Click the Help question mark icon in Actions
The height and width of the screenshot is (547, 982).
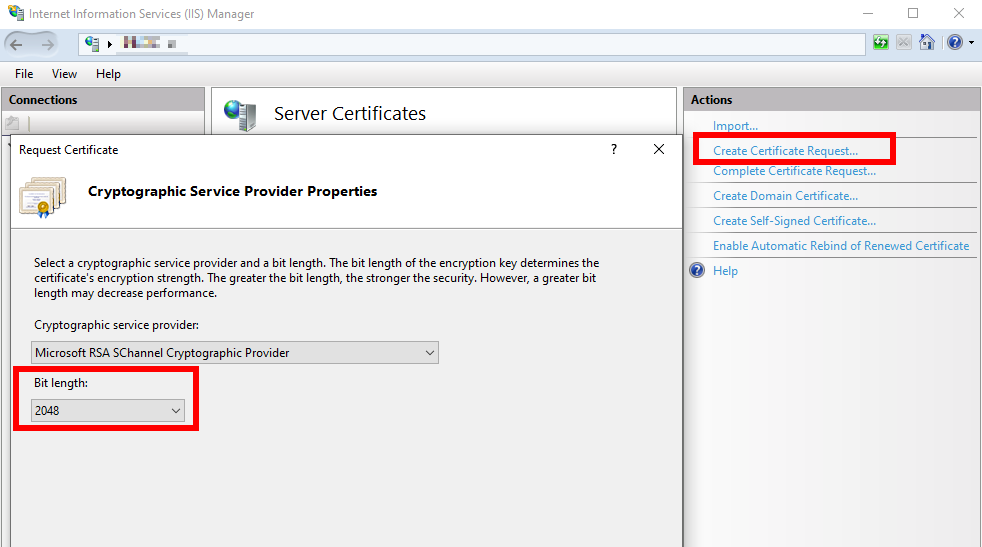[697, 270]
